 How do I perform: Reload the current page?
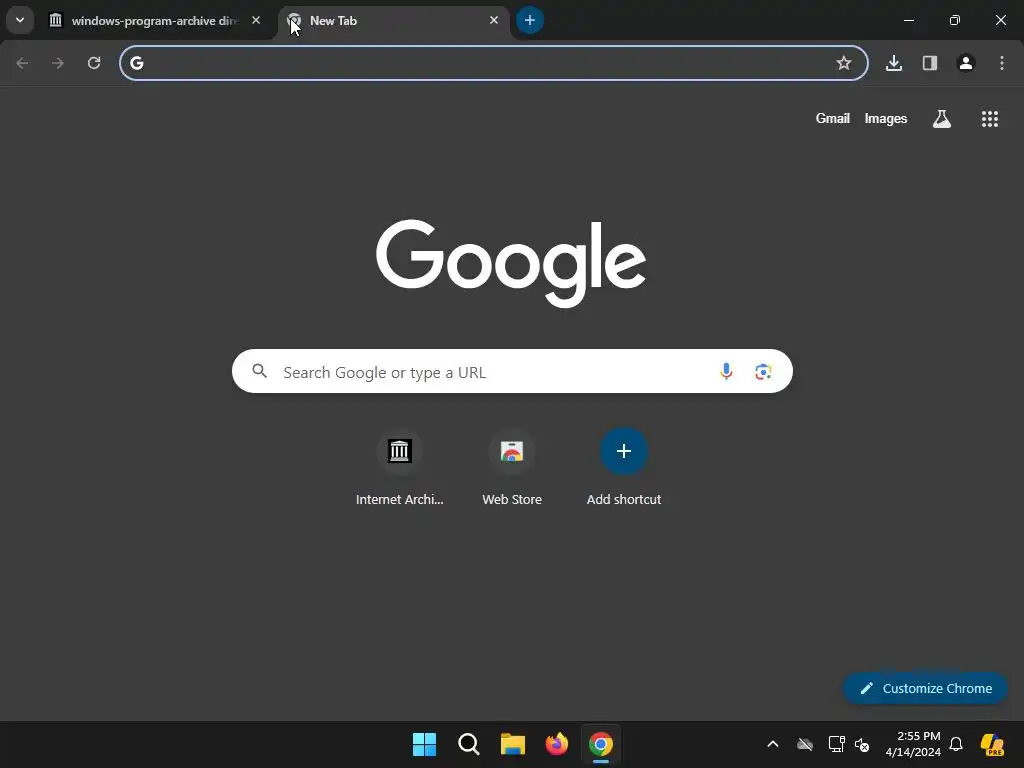click(x=94, y=63)
